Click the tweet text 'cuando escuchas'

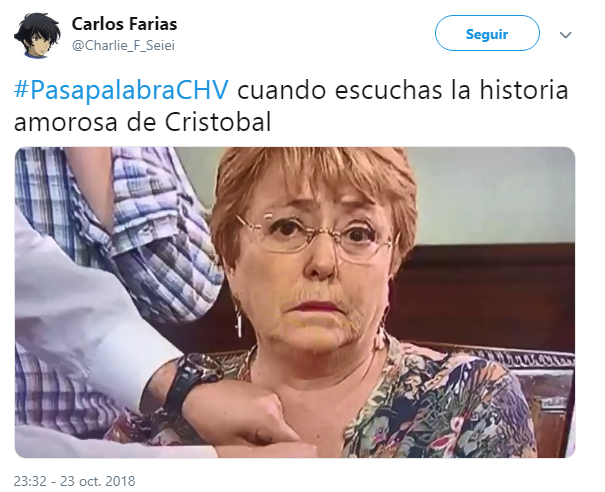tap(340, 90)
